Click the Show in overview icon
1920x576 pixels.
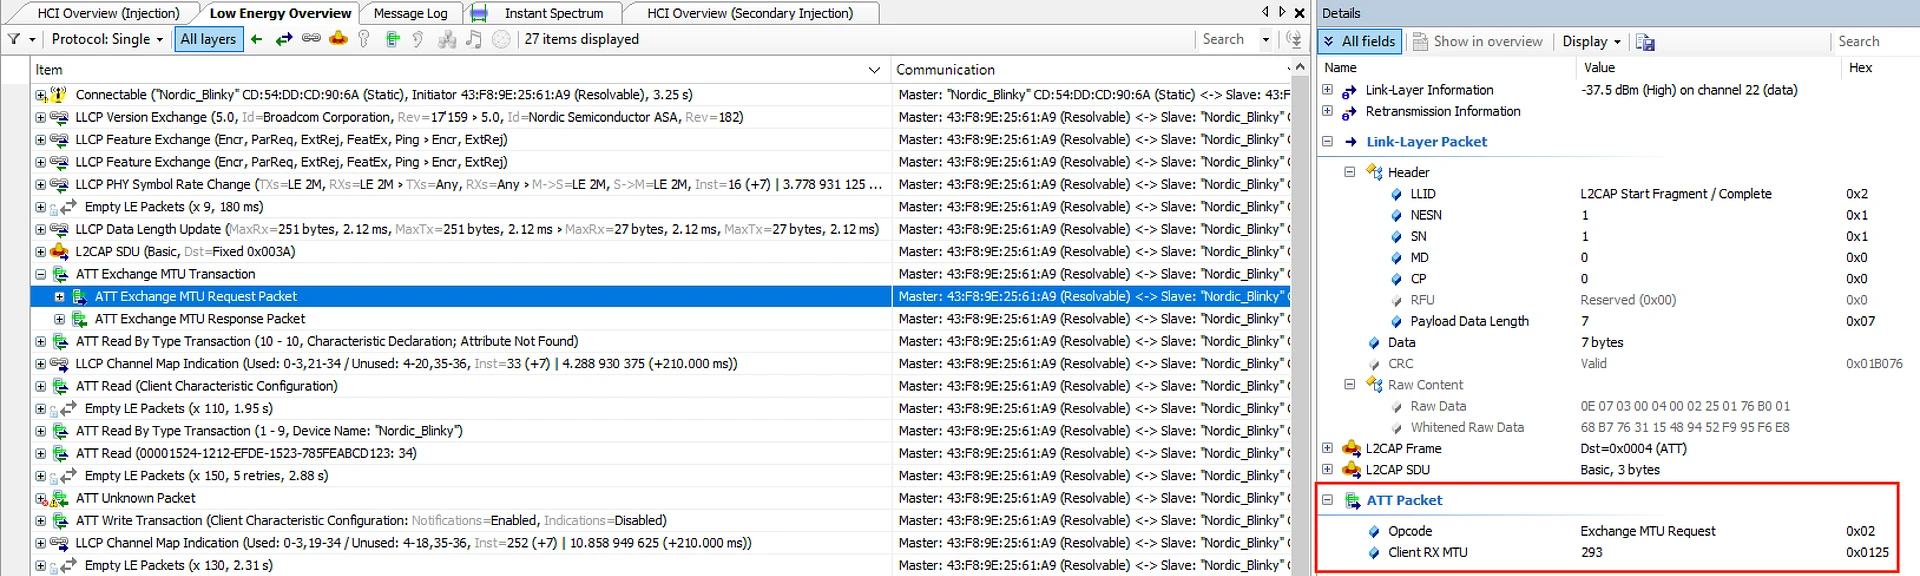pyautogui.click(x=1421, y=41)
